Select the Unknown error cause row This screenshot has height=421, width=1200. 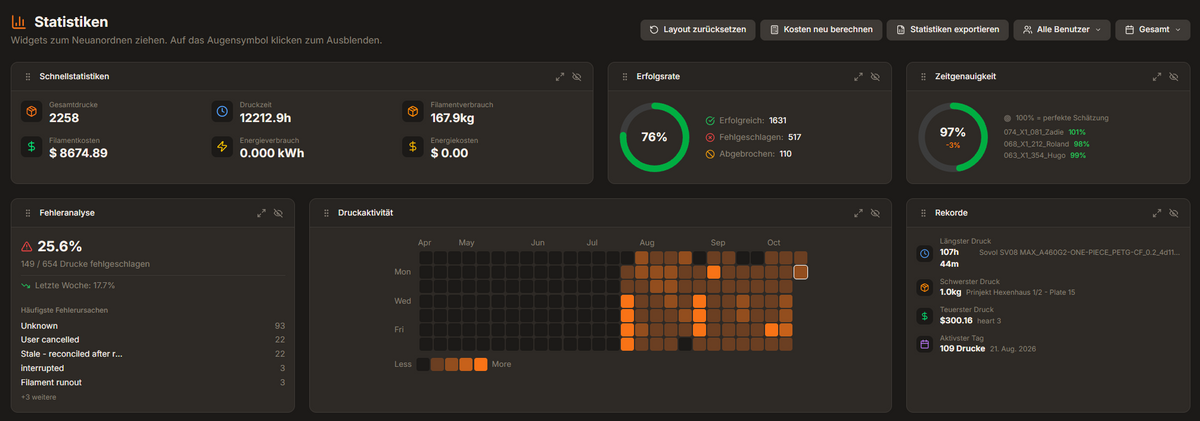(153, 326)
